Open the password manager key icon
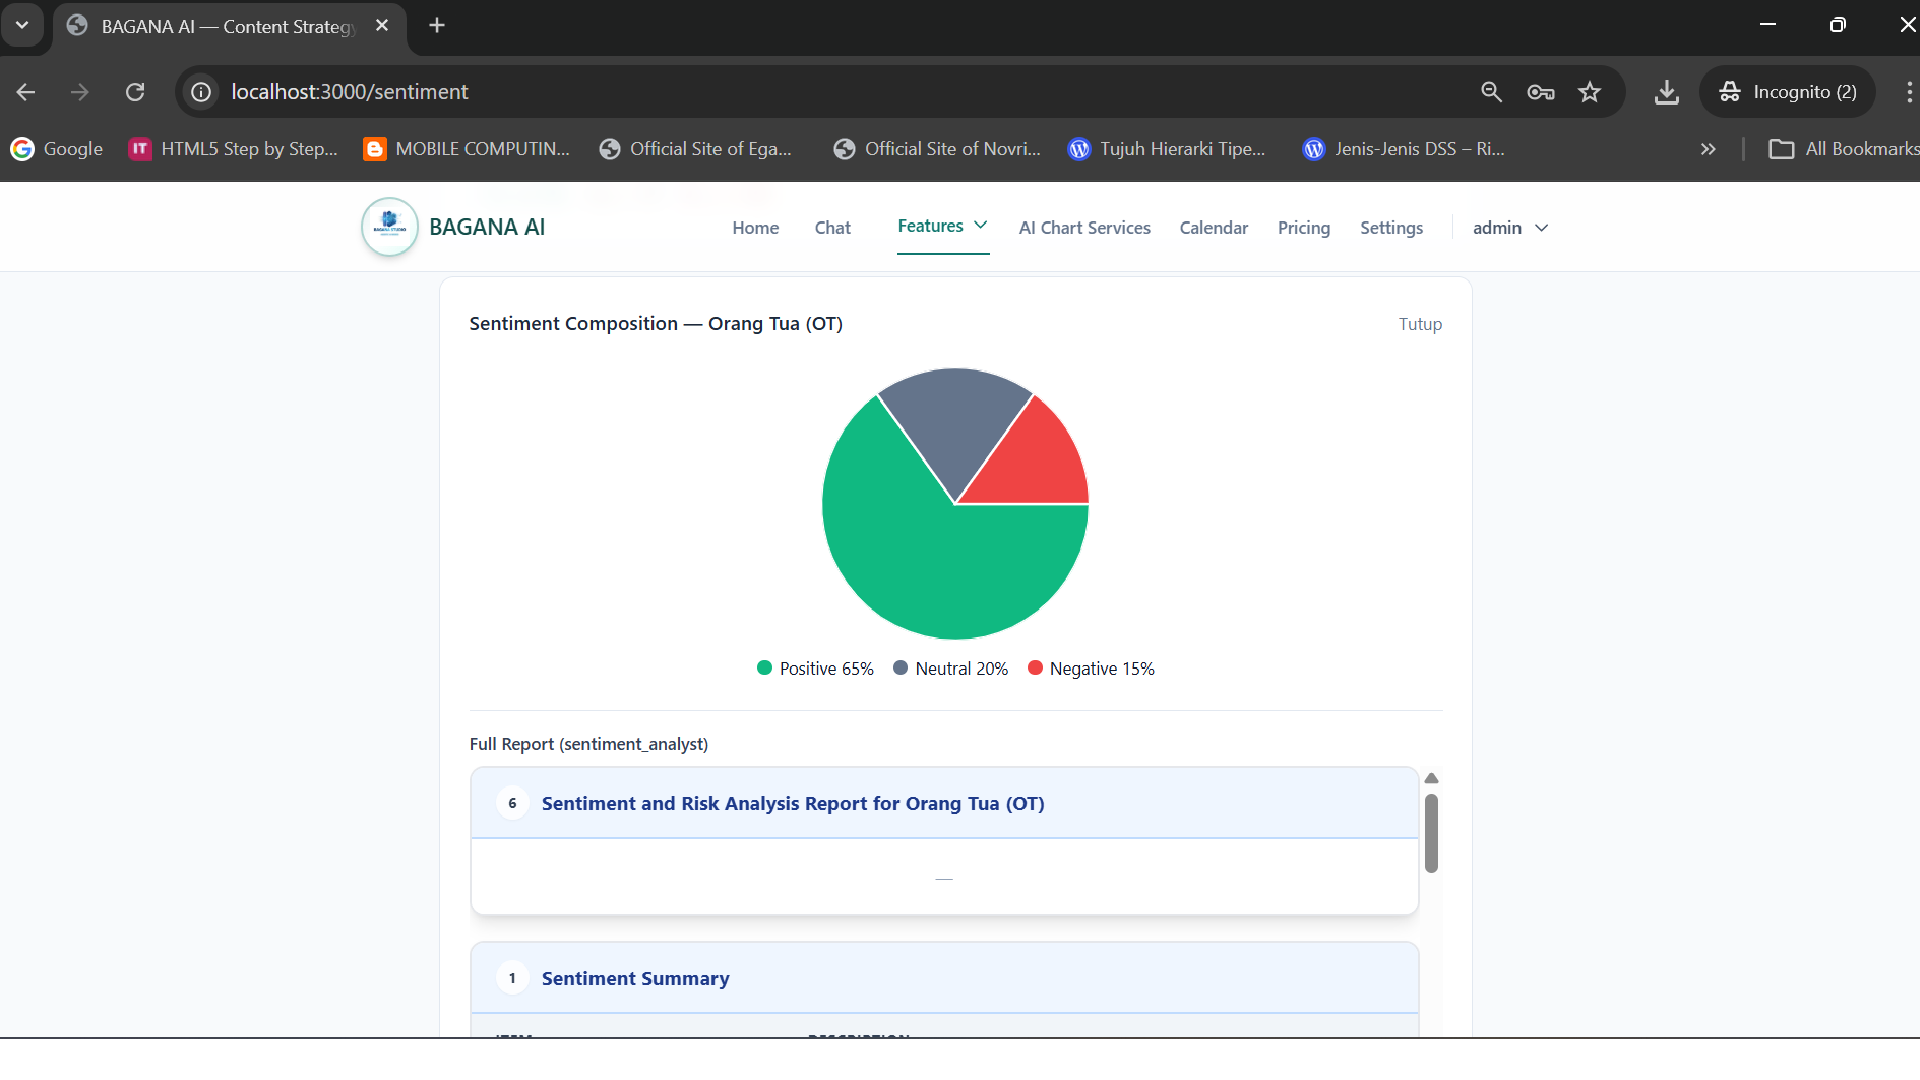This screenshot has height=1080, width=1920. (x=1541, y=91)
